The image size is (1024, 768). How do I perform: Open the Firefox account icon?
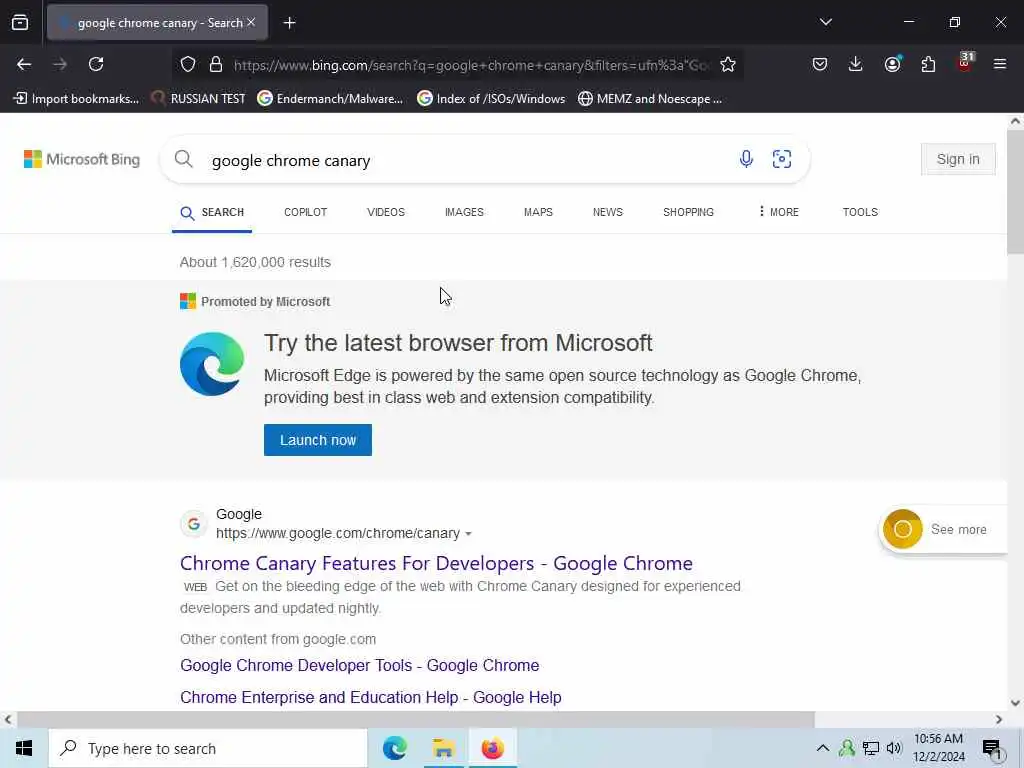[x=892, y=64]
